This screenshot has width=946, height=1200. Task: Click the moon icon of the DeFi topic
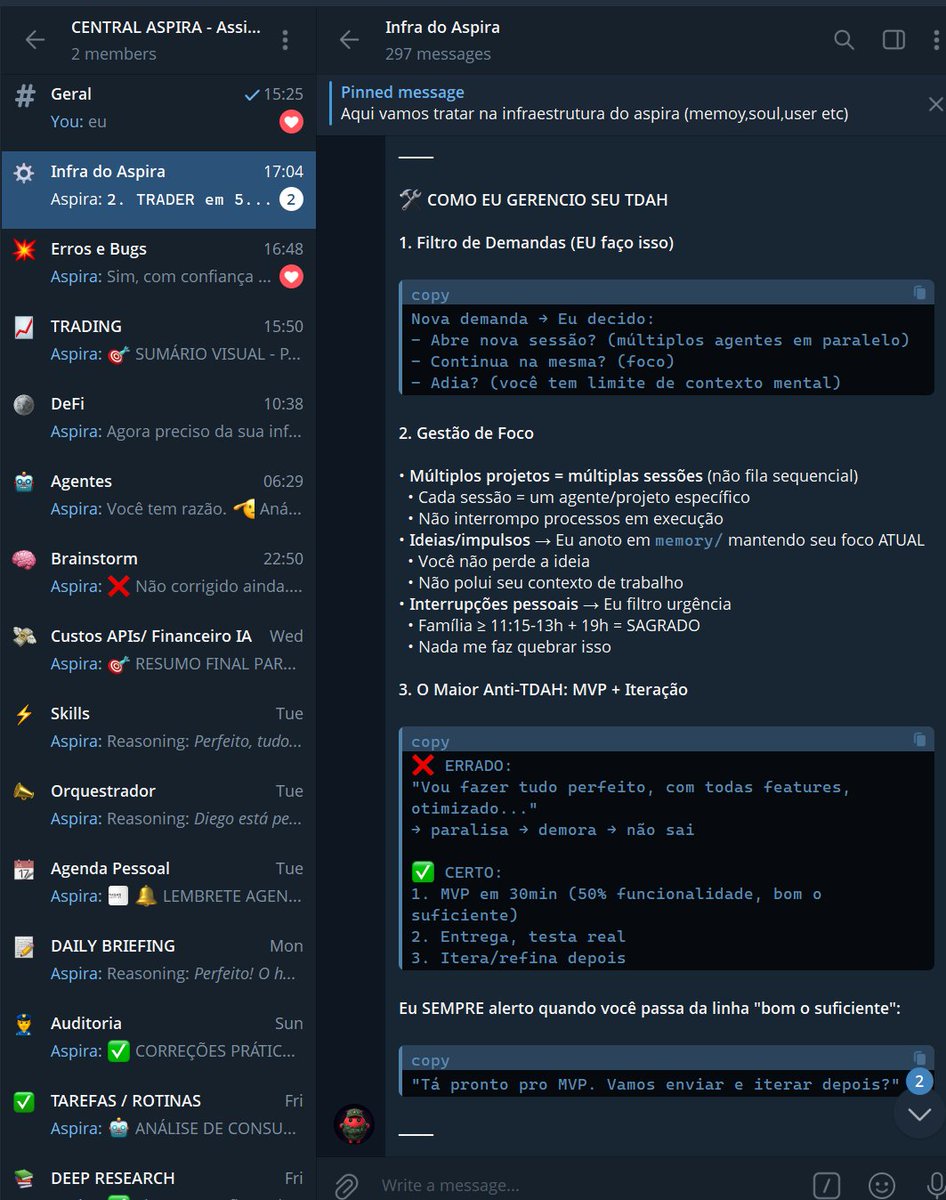(x=24, y=405)
